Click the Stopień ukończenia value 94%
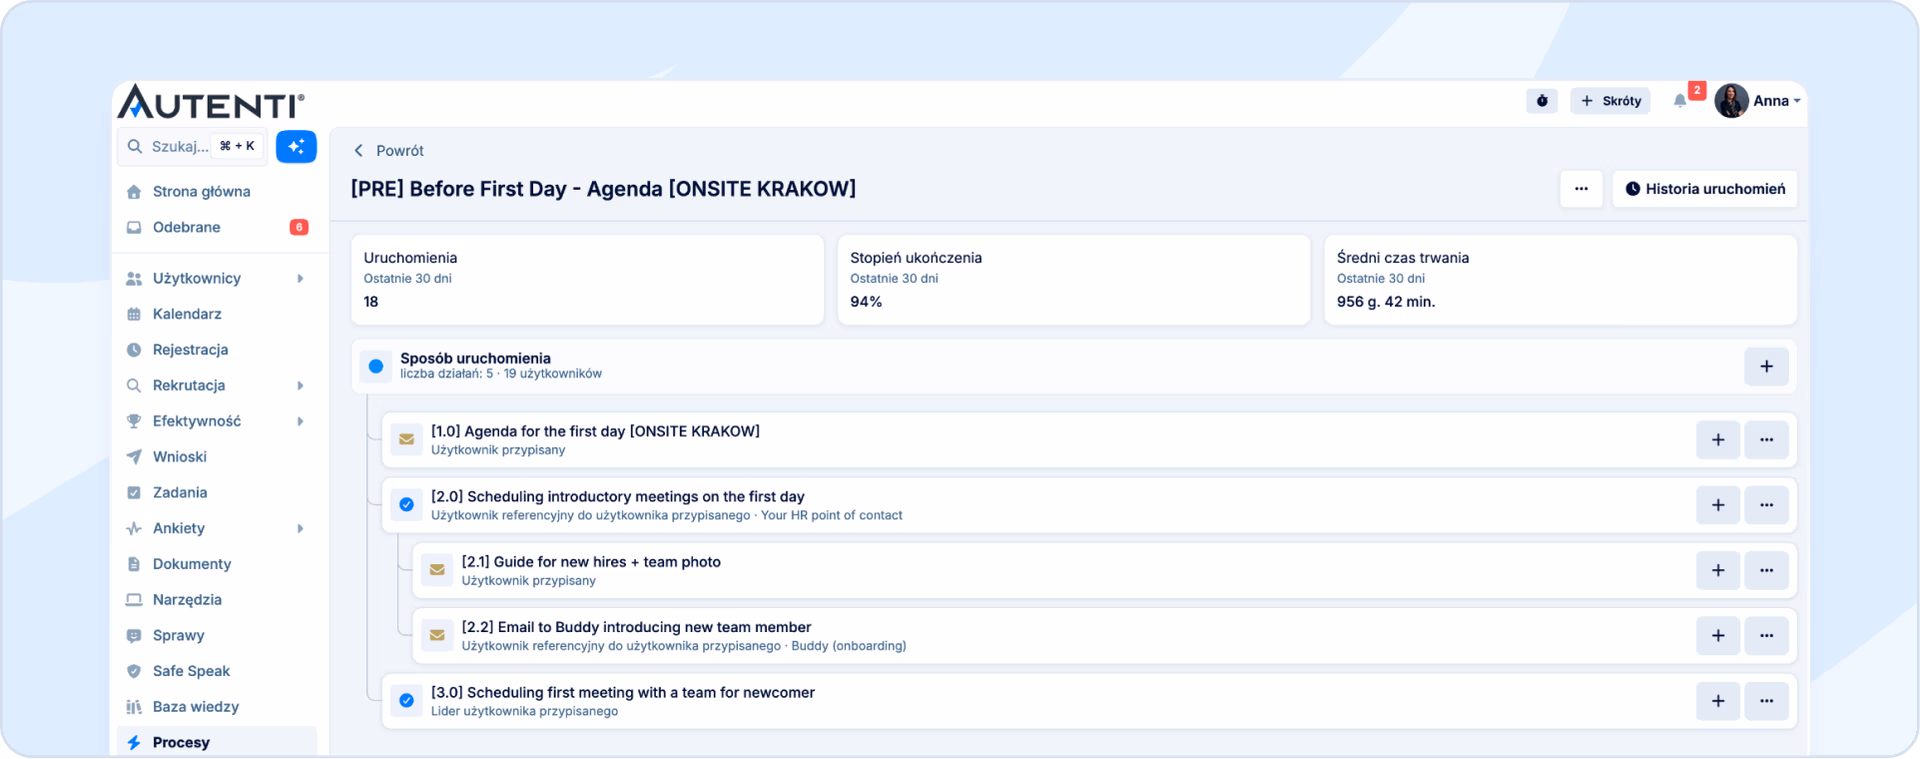 (x=866, y=302)
